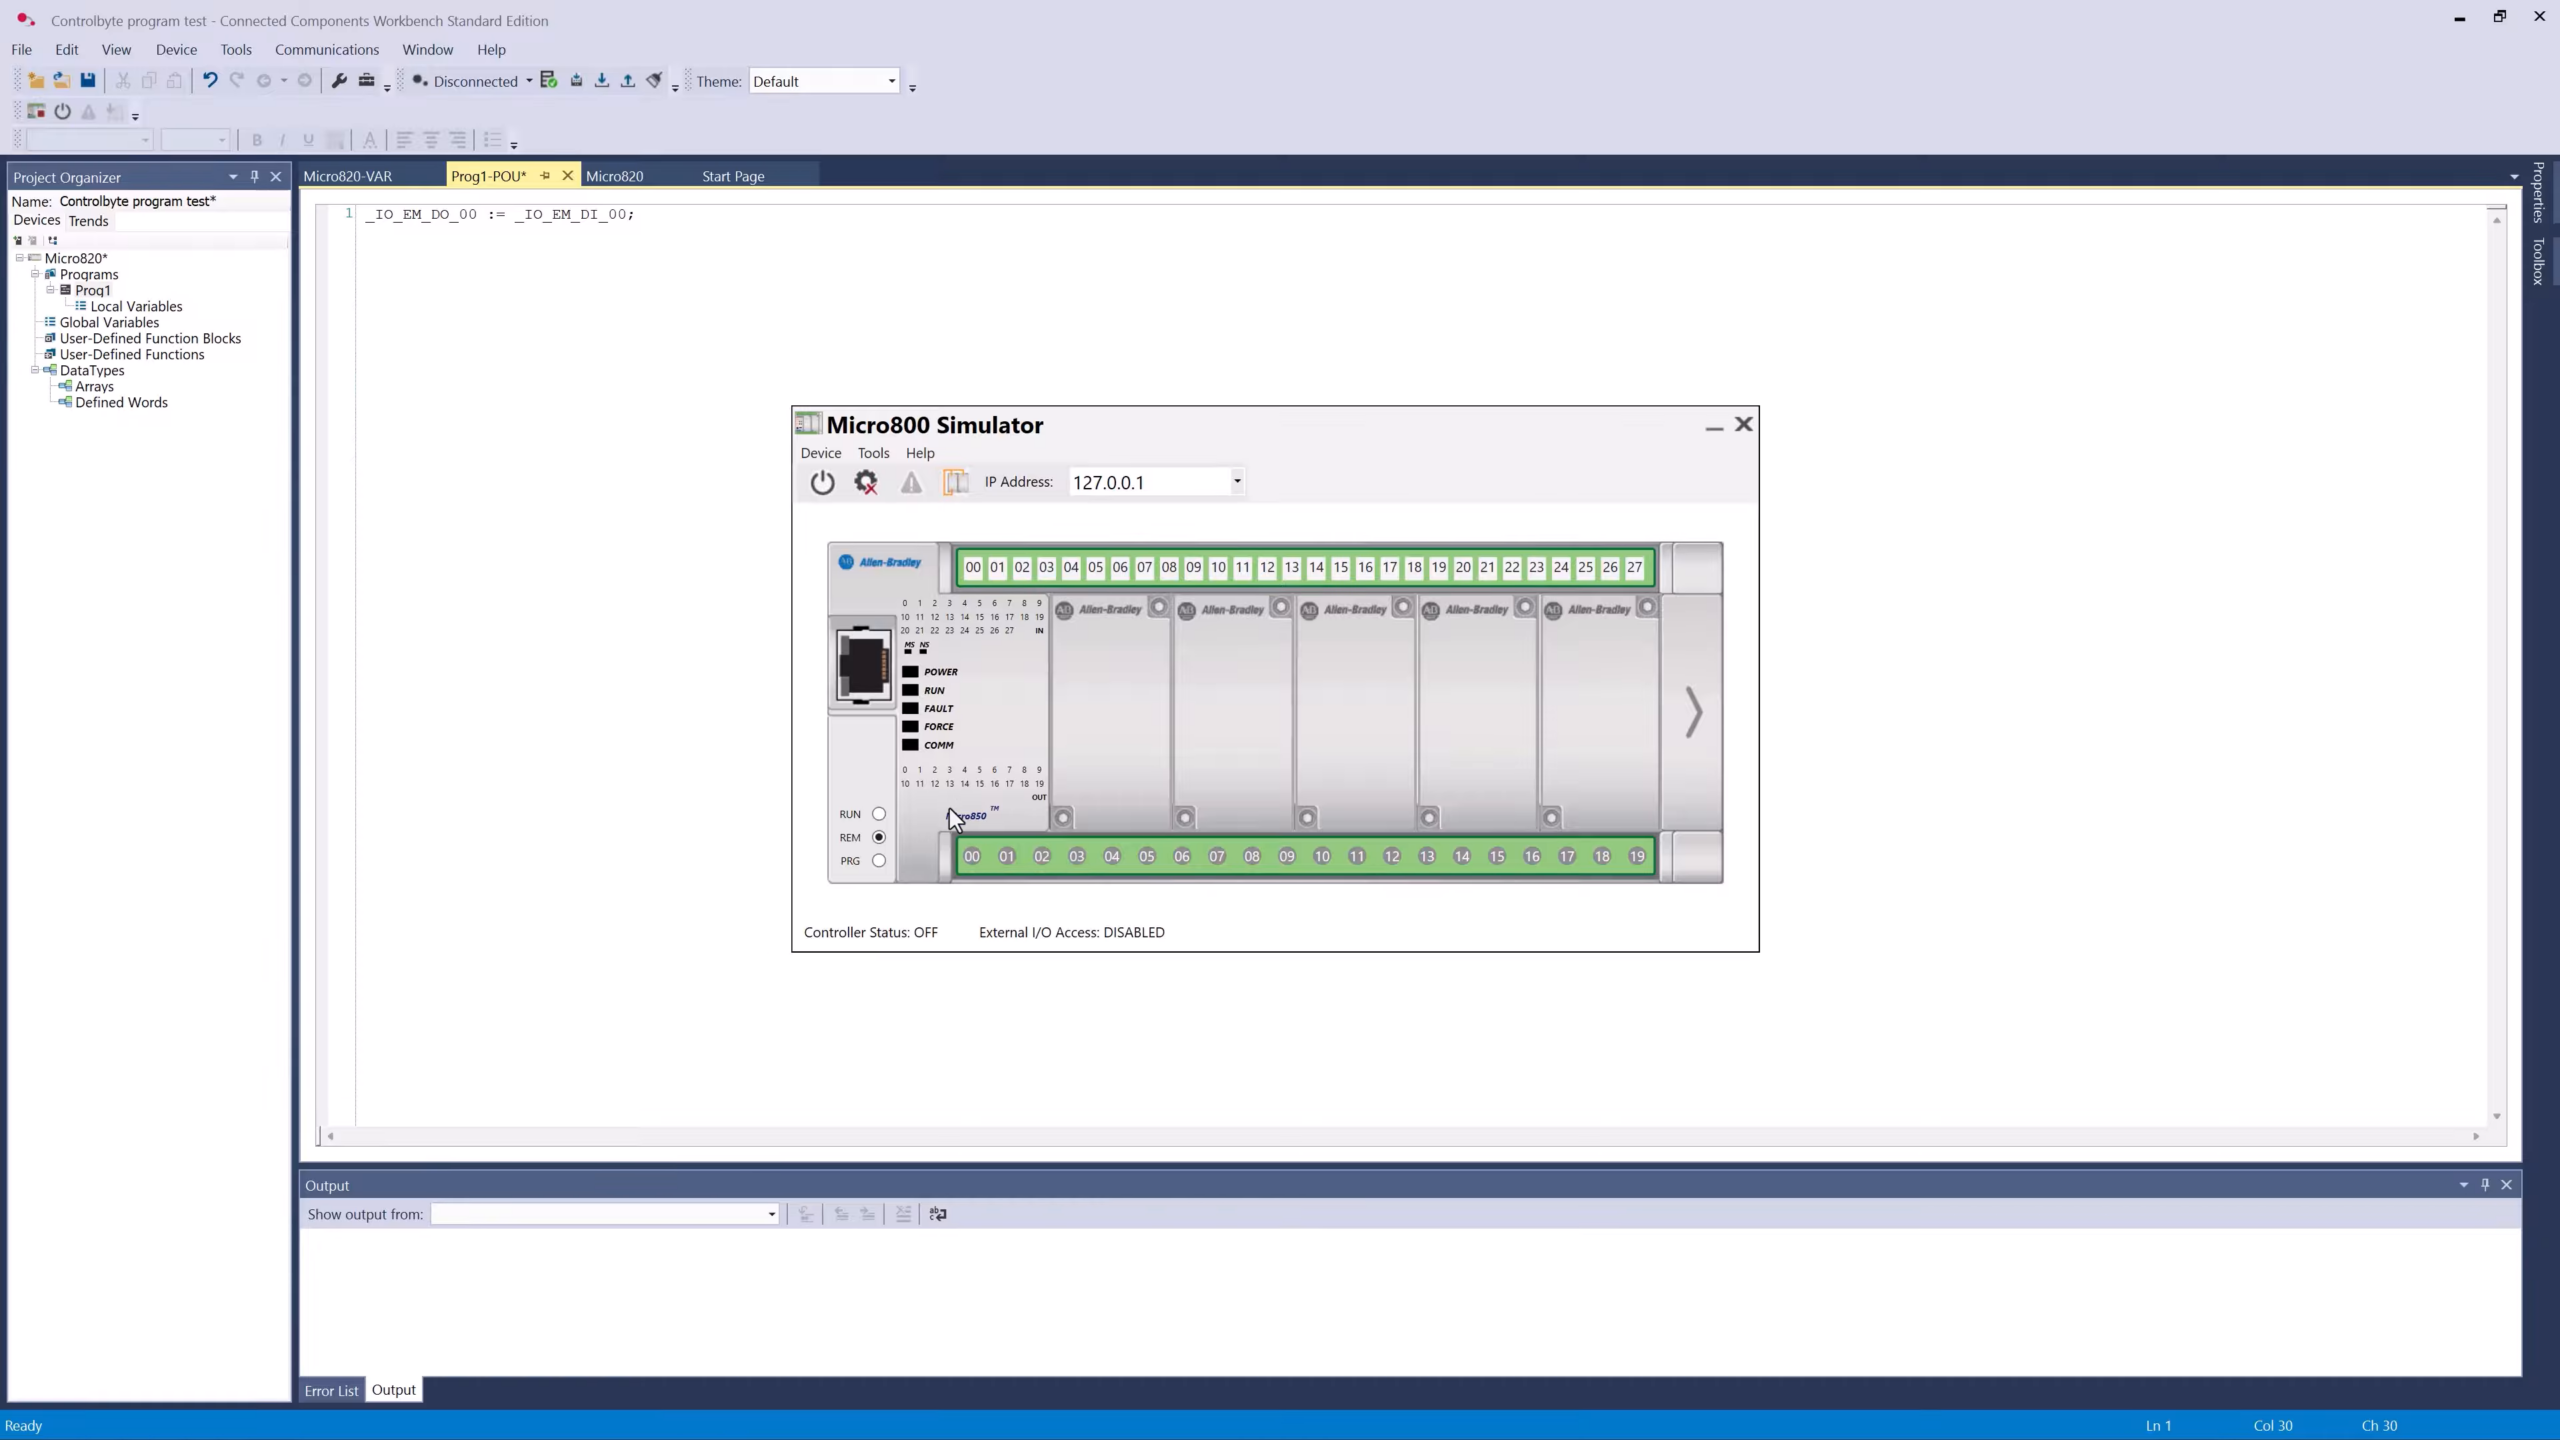Switch to the Start Page tab
The width and height of the screenshot is (2560, 1440).
coord(733,176)
